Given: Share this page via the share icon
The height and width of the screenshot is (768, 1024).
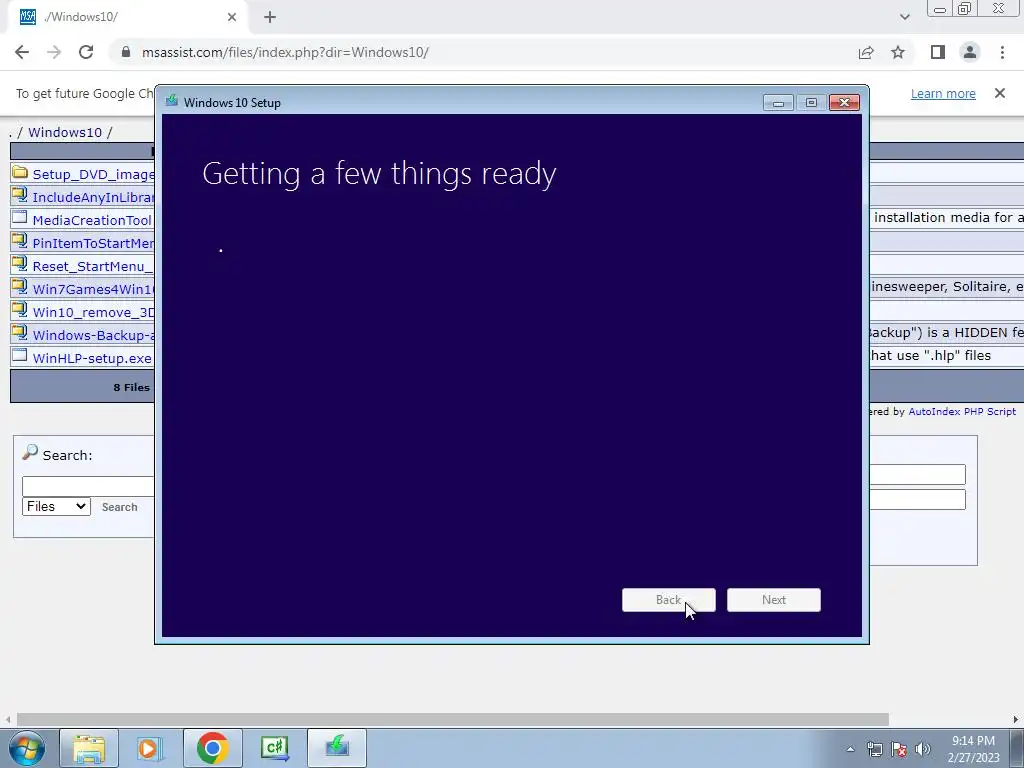Looking at the screenshot, I should (866, 52).
